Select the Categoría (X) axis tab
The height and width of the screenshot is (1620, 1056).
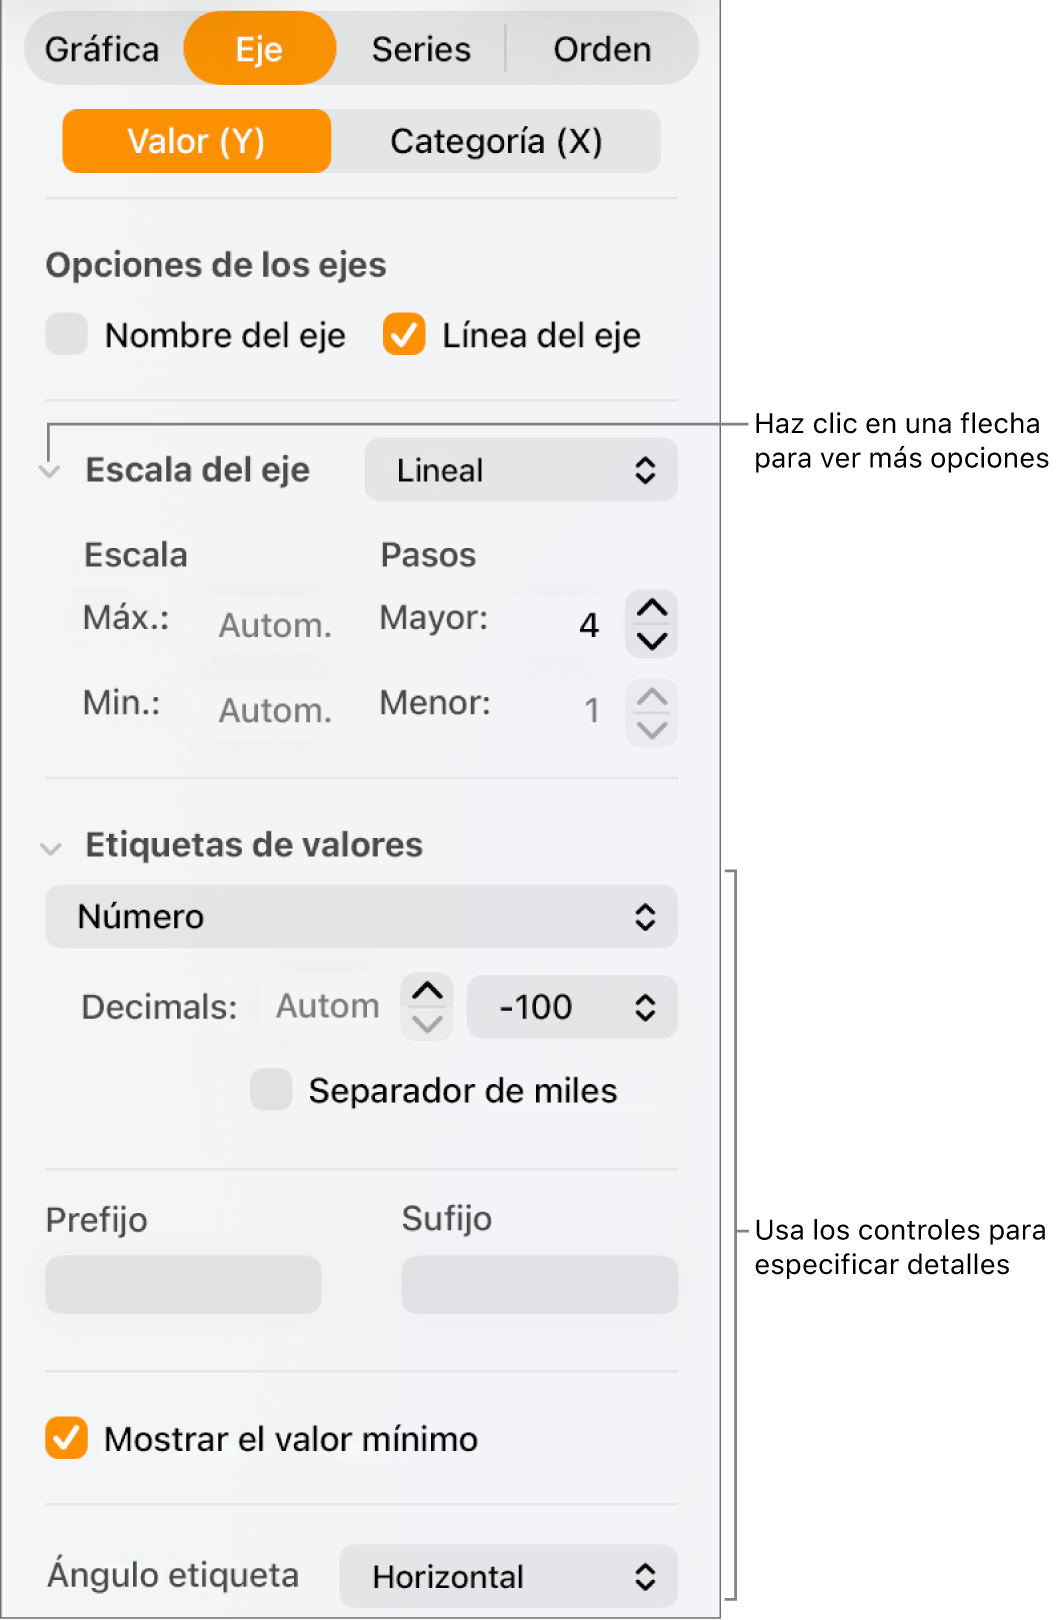pos(496,141)
